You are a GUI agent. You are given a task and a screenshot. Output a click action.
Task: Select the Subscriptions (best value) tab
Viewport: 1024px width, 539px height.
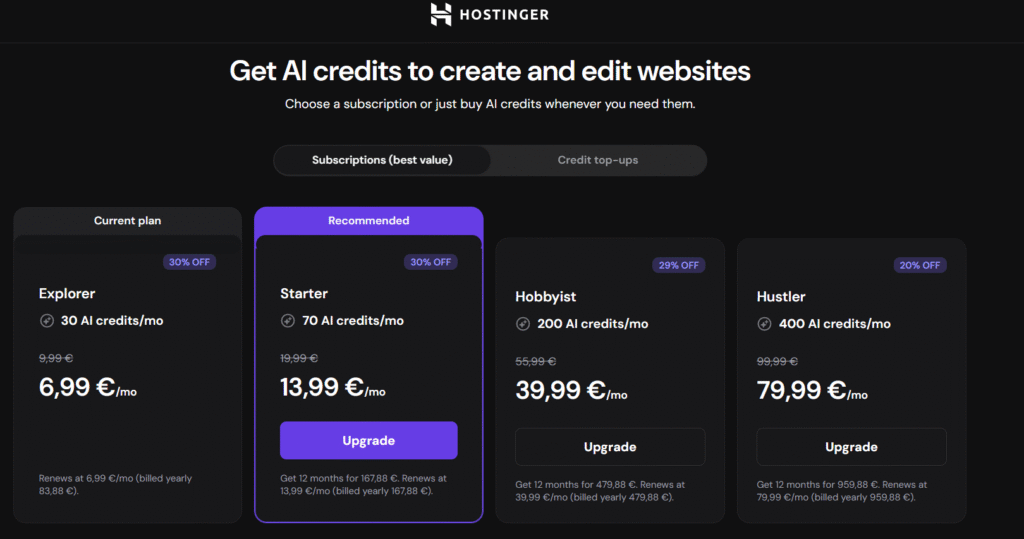382,160
